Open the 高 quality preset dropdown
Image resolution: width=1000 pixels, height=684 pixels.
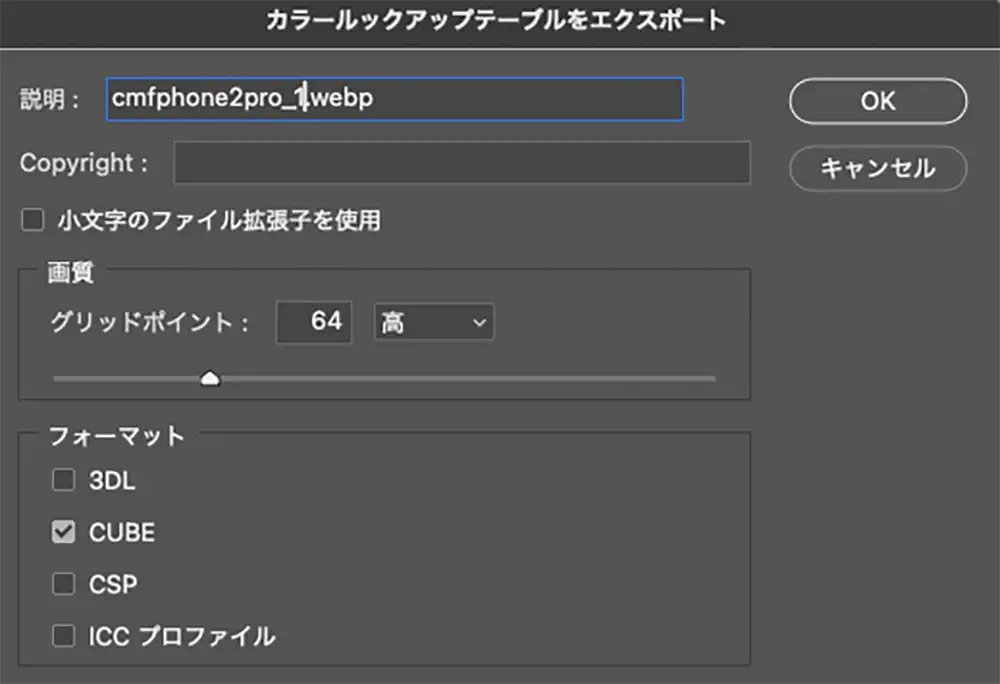pos(433,323)
